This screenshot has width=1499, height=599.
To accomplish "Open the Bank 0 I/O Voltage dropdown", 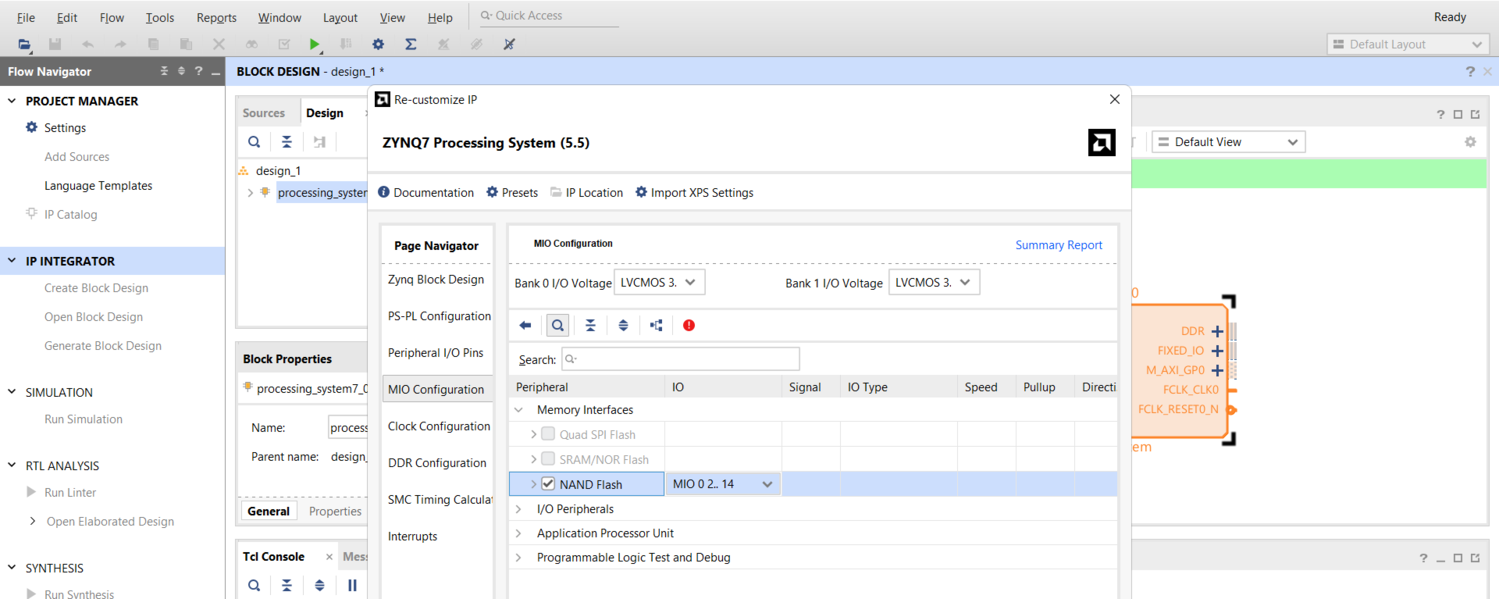I will pos(659,282).
